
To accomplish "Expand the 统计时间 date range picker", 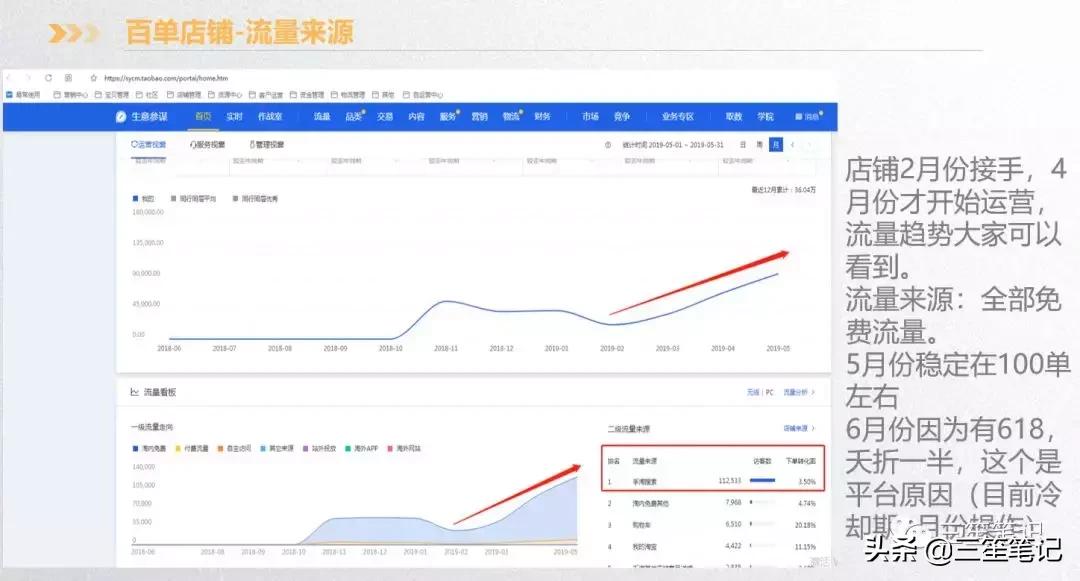I will 672,143.
